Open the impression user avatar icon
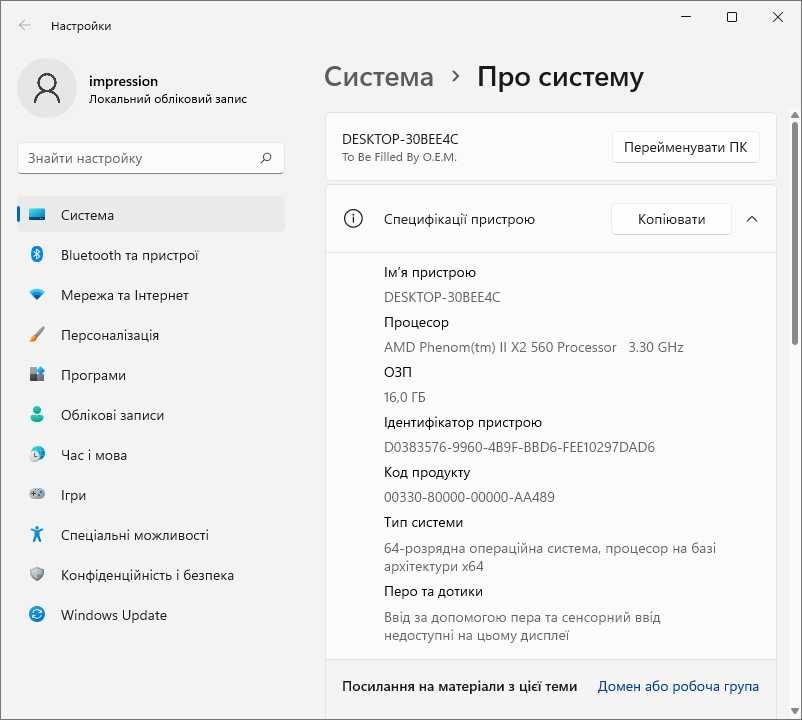The height and width of the screenshot is (720, 802). pyautogui.click(x=47, y=88)
